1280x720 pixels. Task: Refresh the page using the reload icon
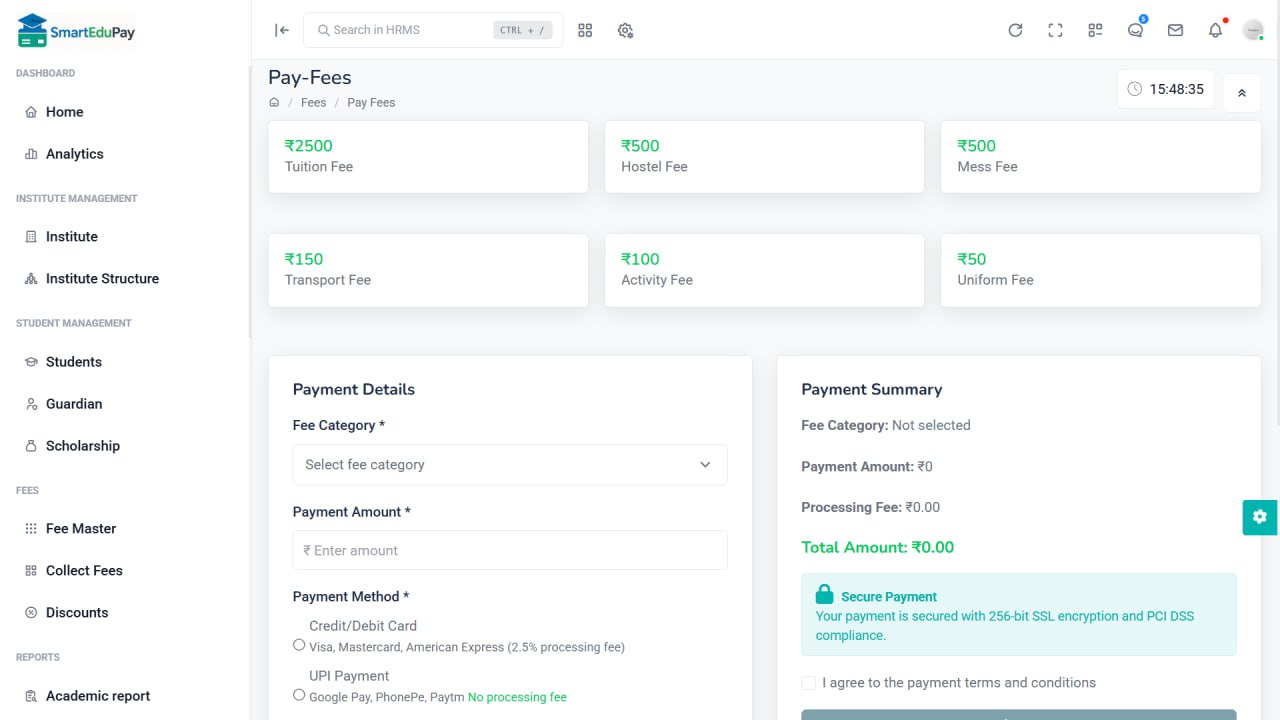click(x=1015, y=30)
